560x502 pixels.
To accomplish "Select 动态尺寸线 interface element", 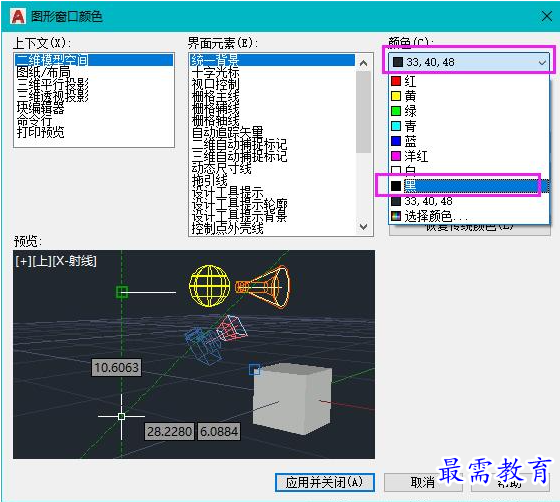I will [x=272, y=168].
